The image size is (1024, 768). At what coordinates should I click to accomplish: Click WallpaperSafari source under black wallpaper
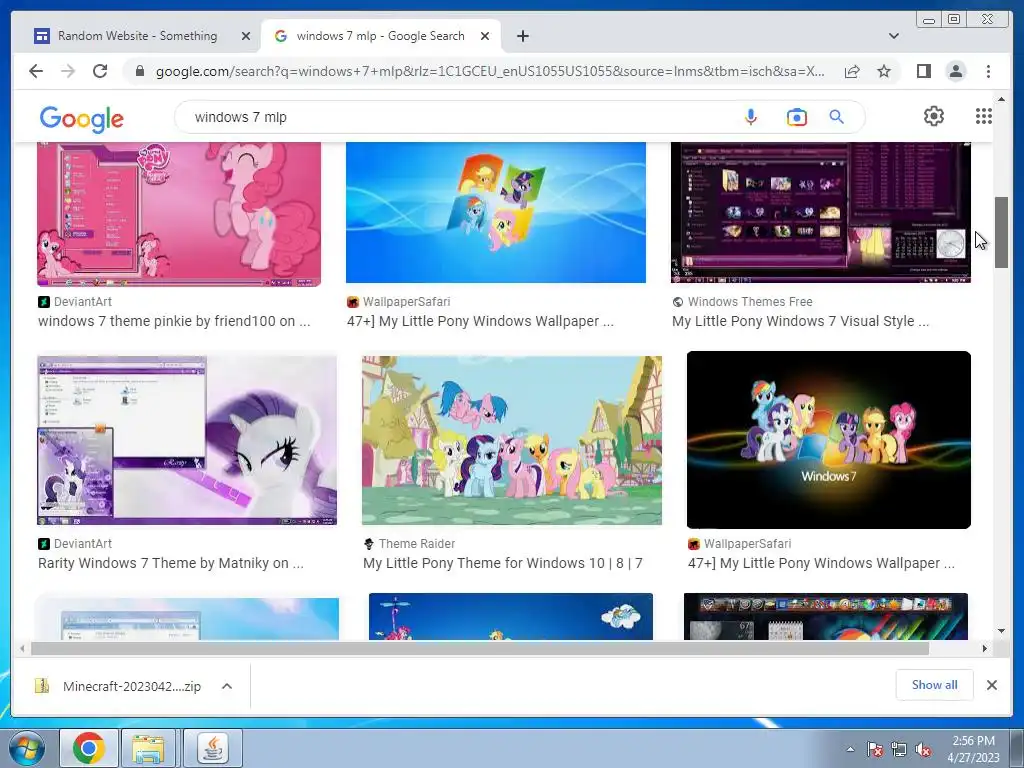coord(747,543)
